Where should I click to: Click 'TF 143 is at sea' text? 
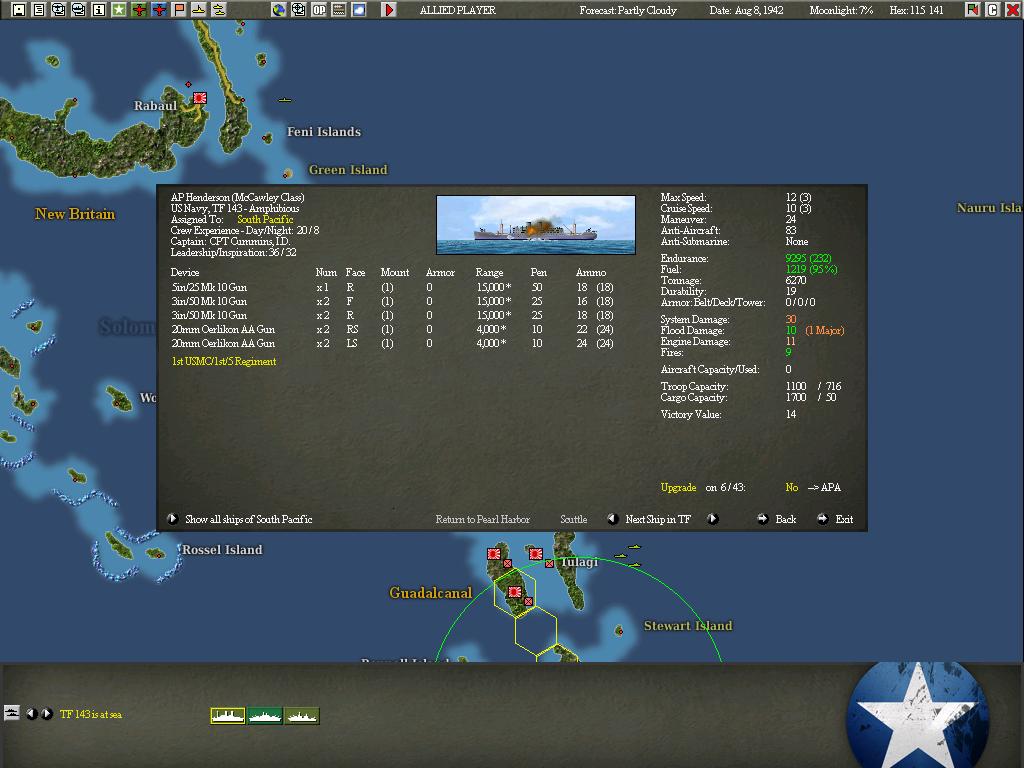tap(91, 714)
